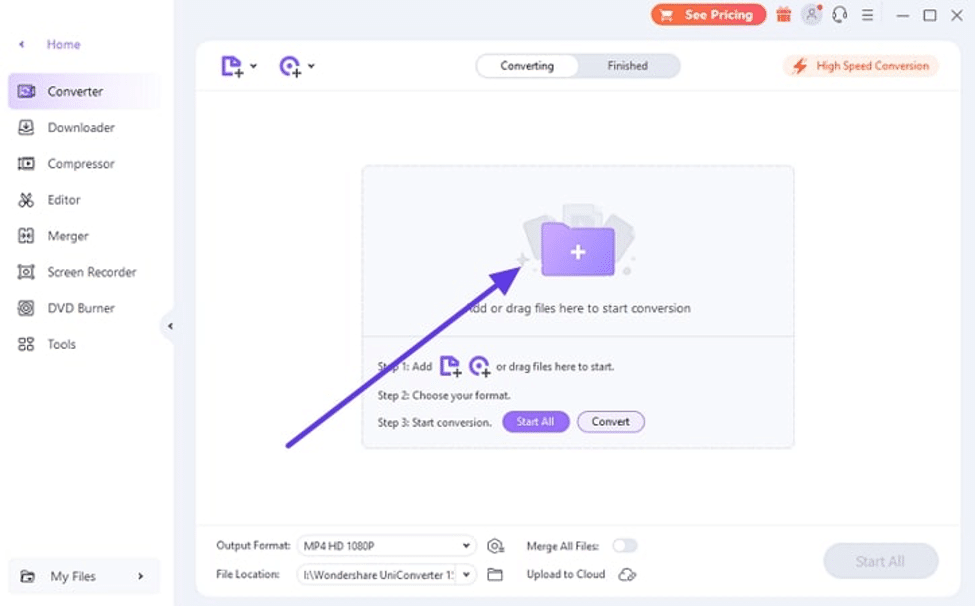Screen dimensions: 977x606
Task: Click the See Pricing button
Action: coord(708,15)
